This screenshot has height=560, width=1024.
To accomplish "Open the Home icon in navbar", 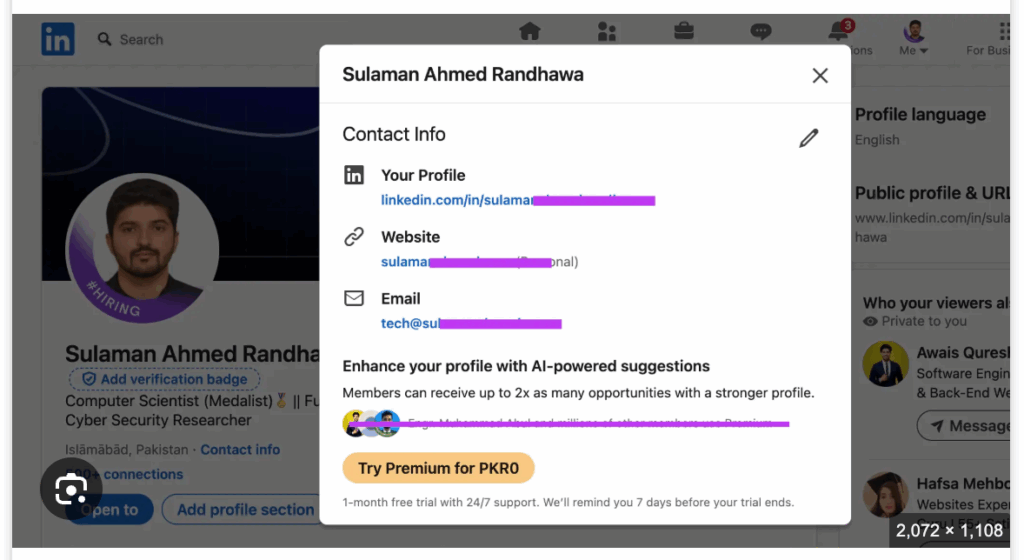I will 530,31.
